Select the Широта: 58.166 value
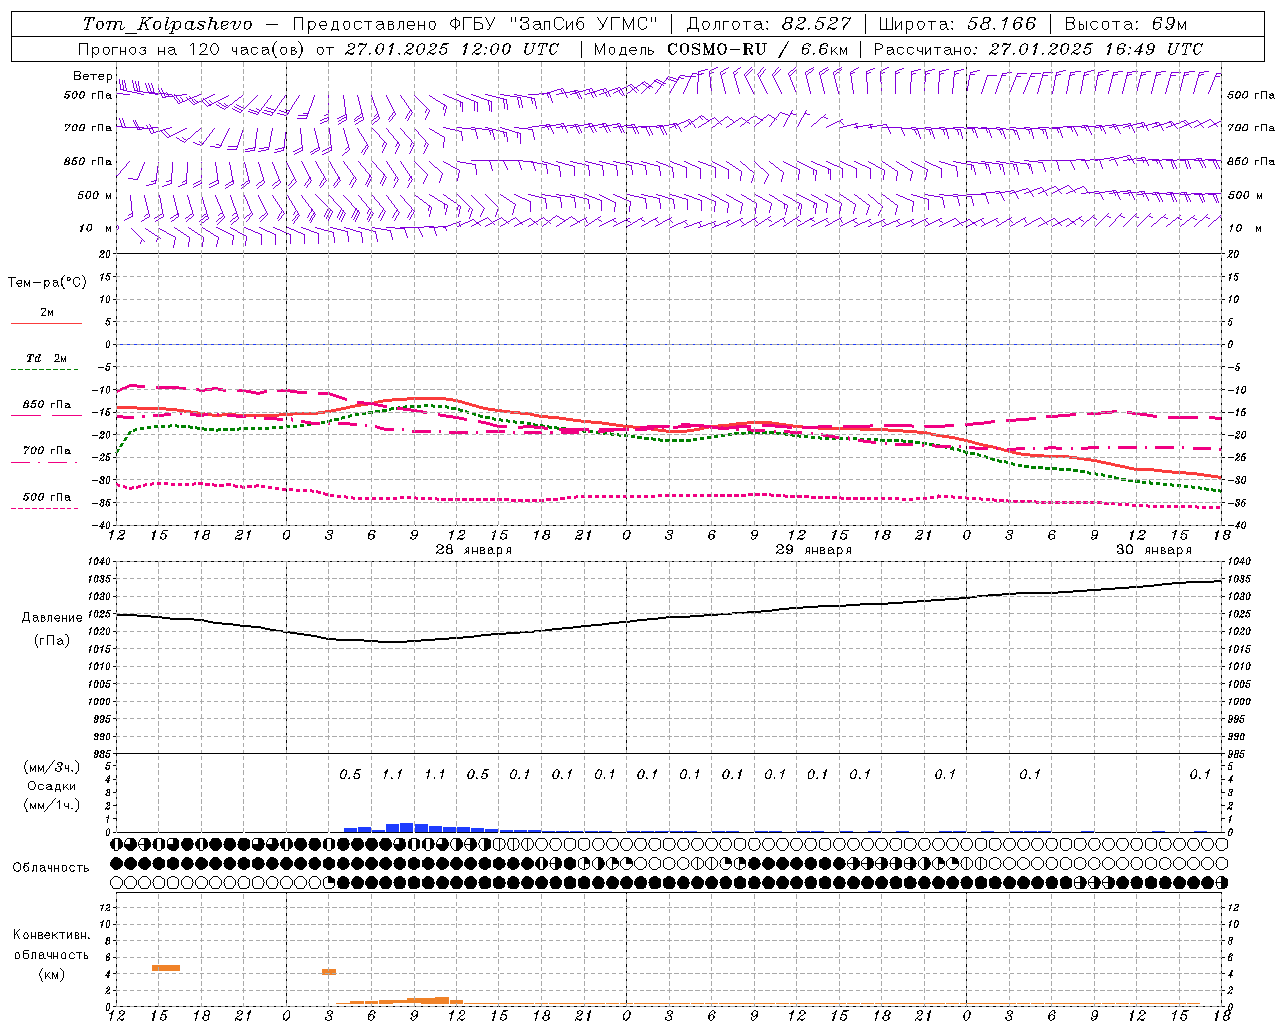Screen dimensions: 1280x1024 pos(958,24)
